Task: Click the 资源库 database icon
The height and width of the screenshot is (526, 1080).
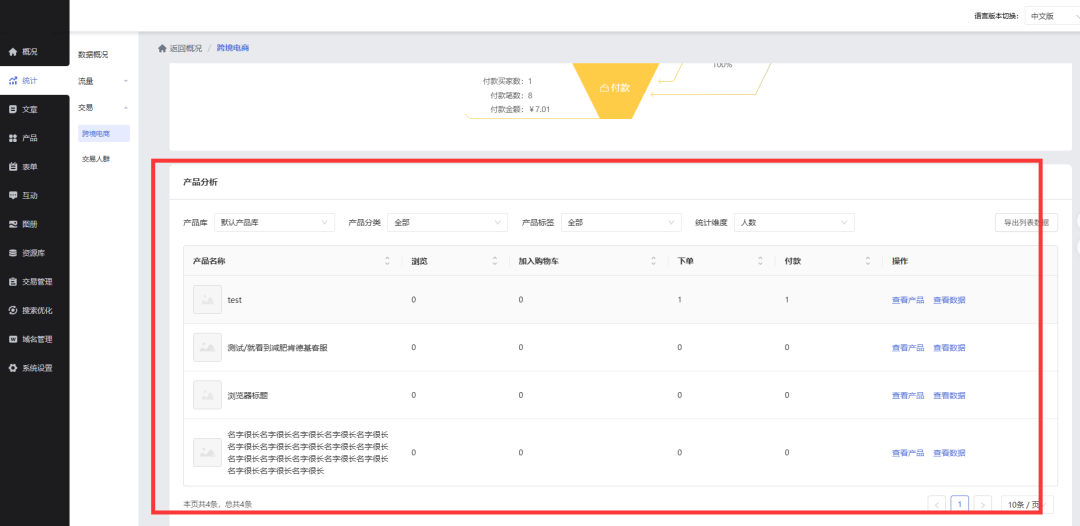Action: tap(13, 253)
